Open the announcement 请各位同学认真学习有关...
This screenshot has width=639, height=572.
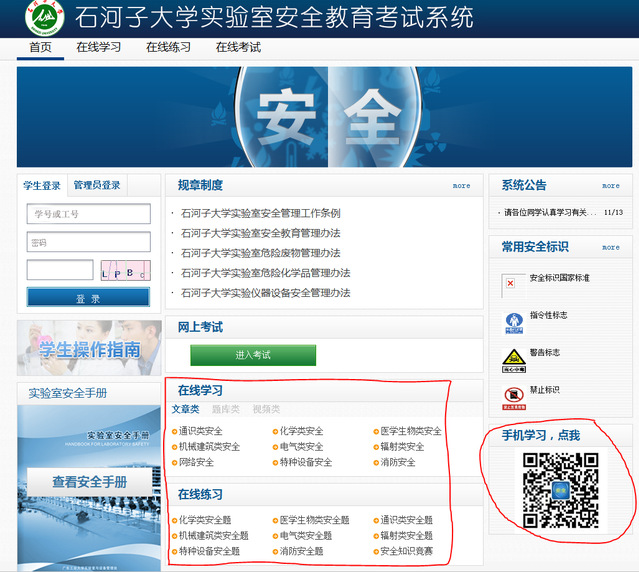pos(550,212)
